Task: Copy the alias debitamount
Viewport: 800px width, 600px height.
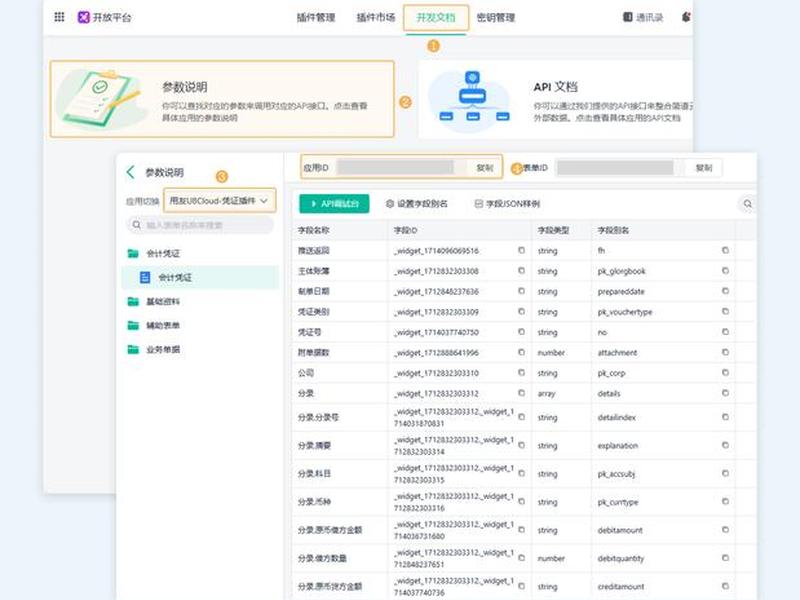Action: pyautogui.click(x=725, y=530)
